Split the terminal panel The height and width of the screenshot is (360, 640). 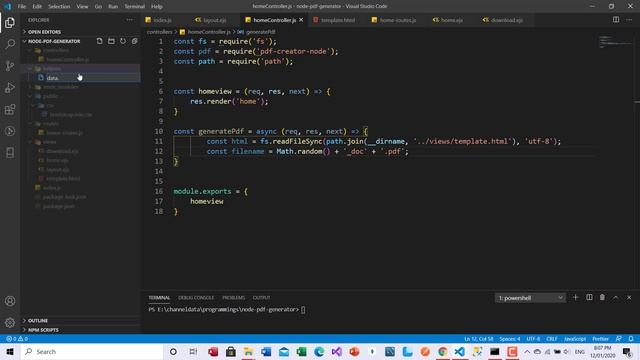(589, 298)
